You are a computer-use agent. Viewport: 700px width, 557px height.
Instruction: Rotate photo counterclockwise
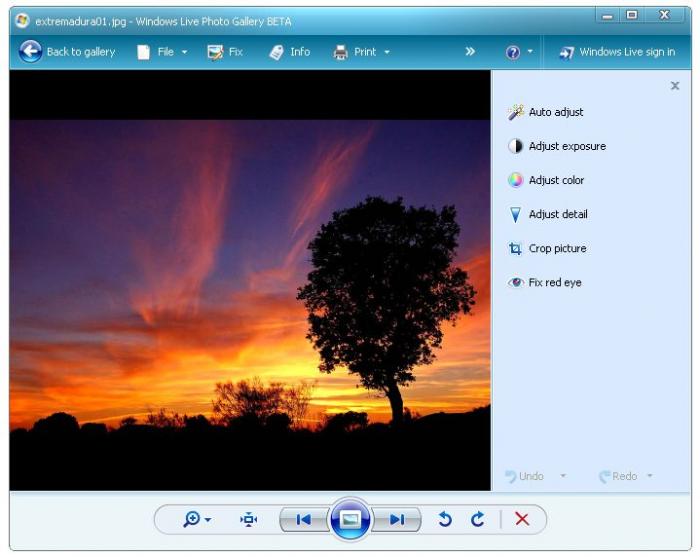click(x=445, y=520)
